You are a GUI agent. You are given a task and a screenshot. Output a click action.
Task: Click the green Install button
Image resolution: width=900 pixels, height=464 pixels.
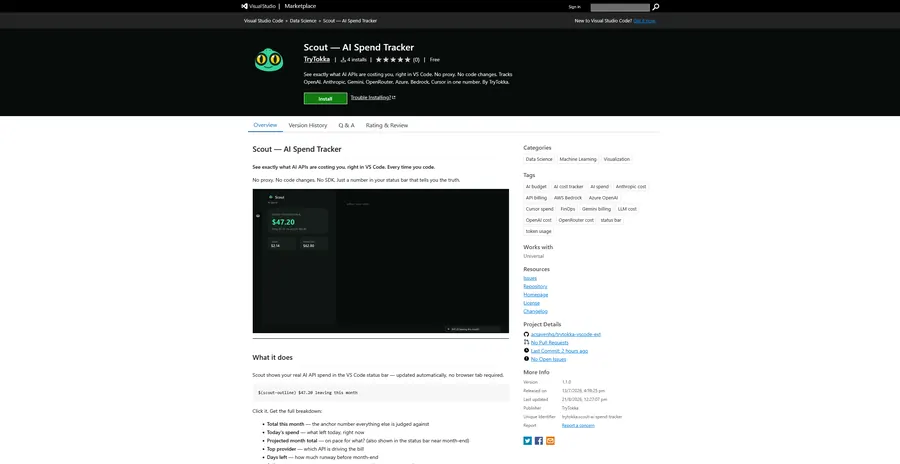[x=325, y=99]
